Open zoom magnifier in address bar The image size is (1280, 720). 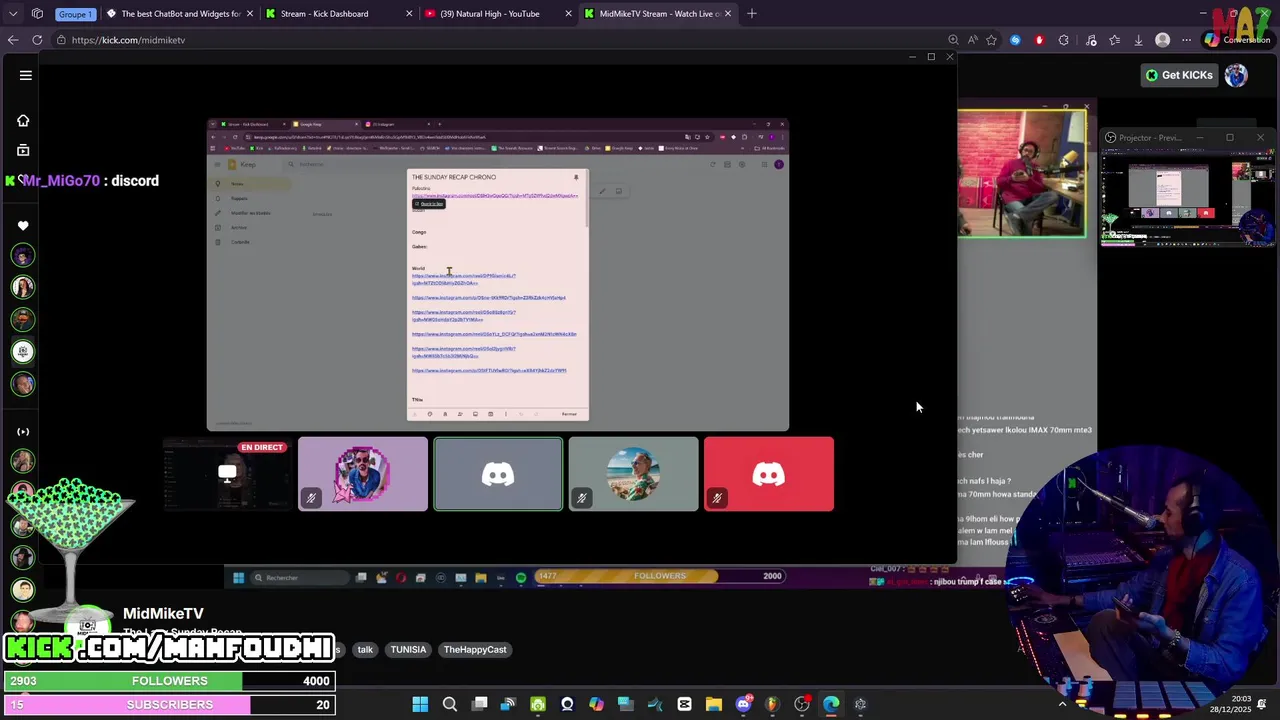tap(953, 40)
